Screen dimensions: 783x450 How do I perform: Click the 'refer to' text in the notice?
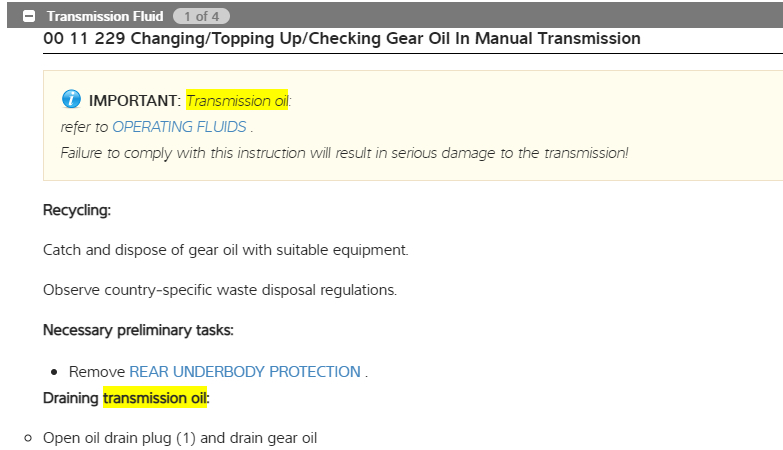pyautogui.click(x=84, y=127)
